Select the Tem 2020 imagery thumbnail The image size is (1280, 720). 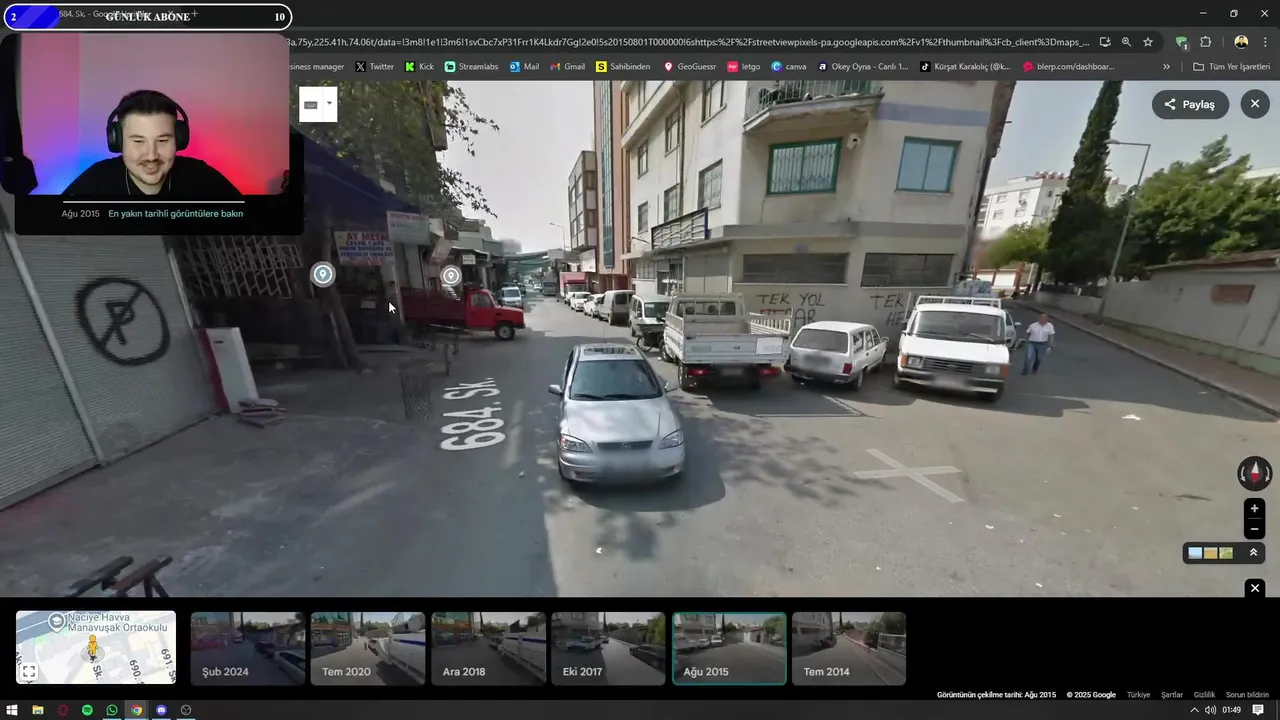point(368,648)
